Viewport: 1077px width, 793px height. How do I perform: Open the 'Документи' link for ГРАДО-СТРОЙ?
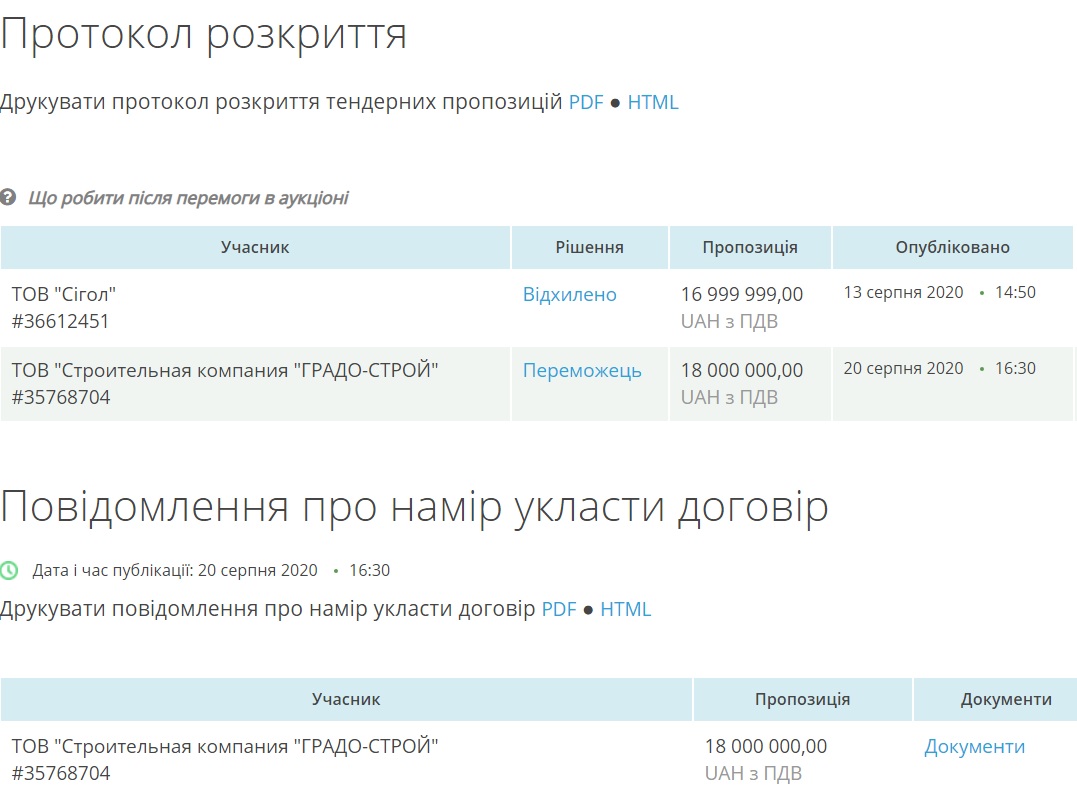(974, 746)
